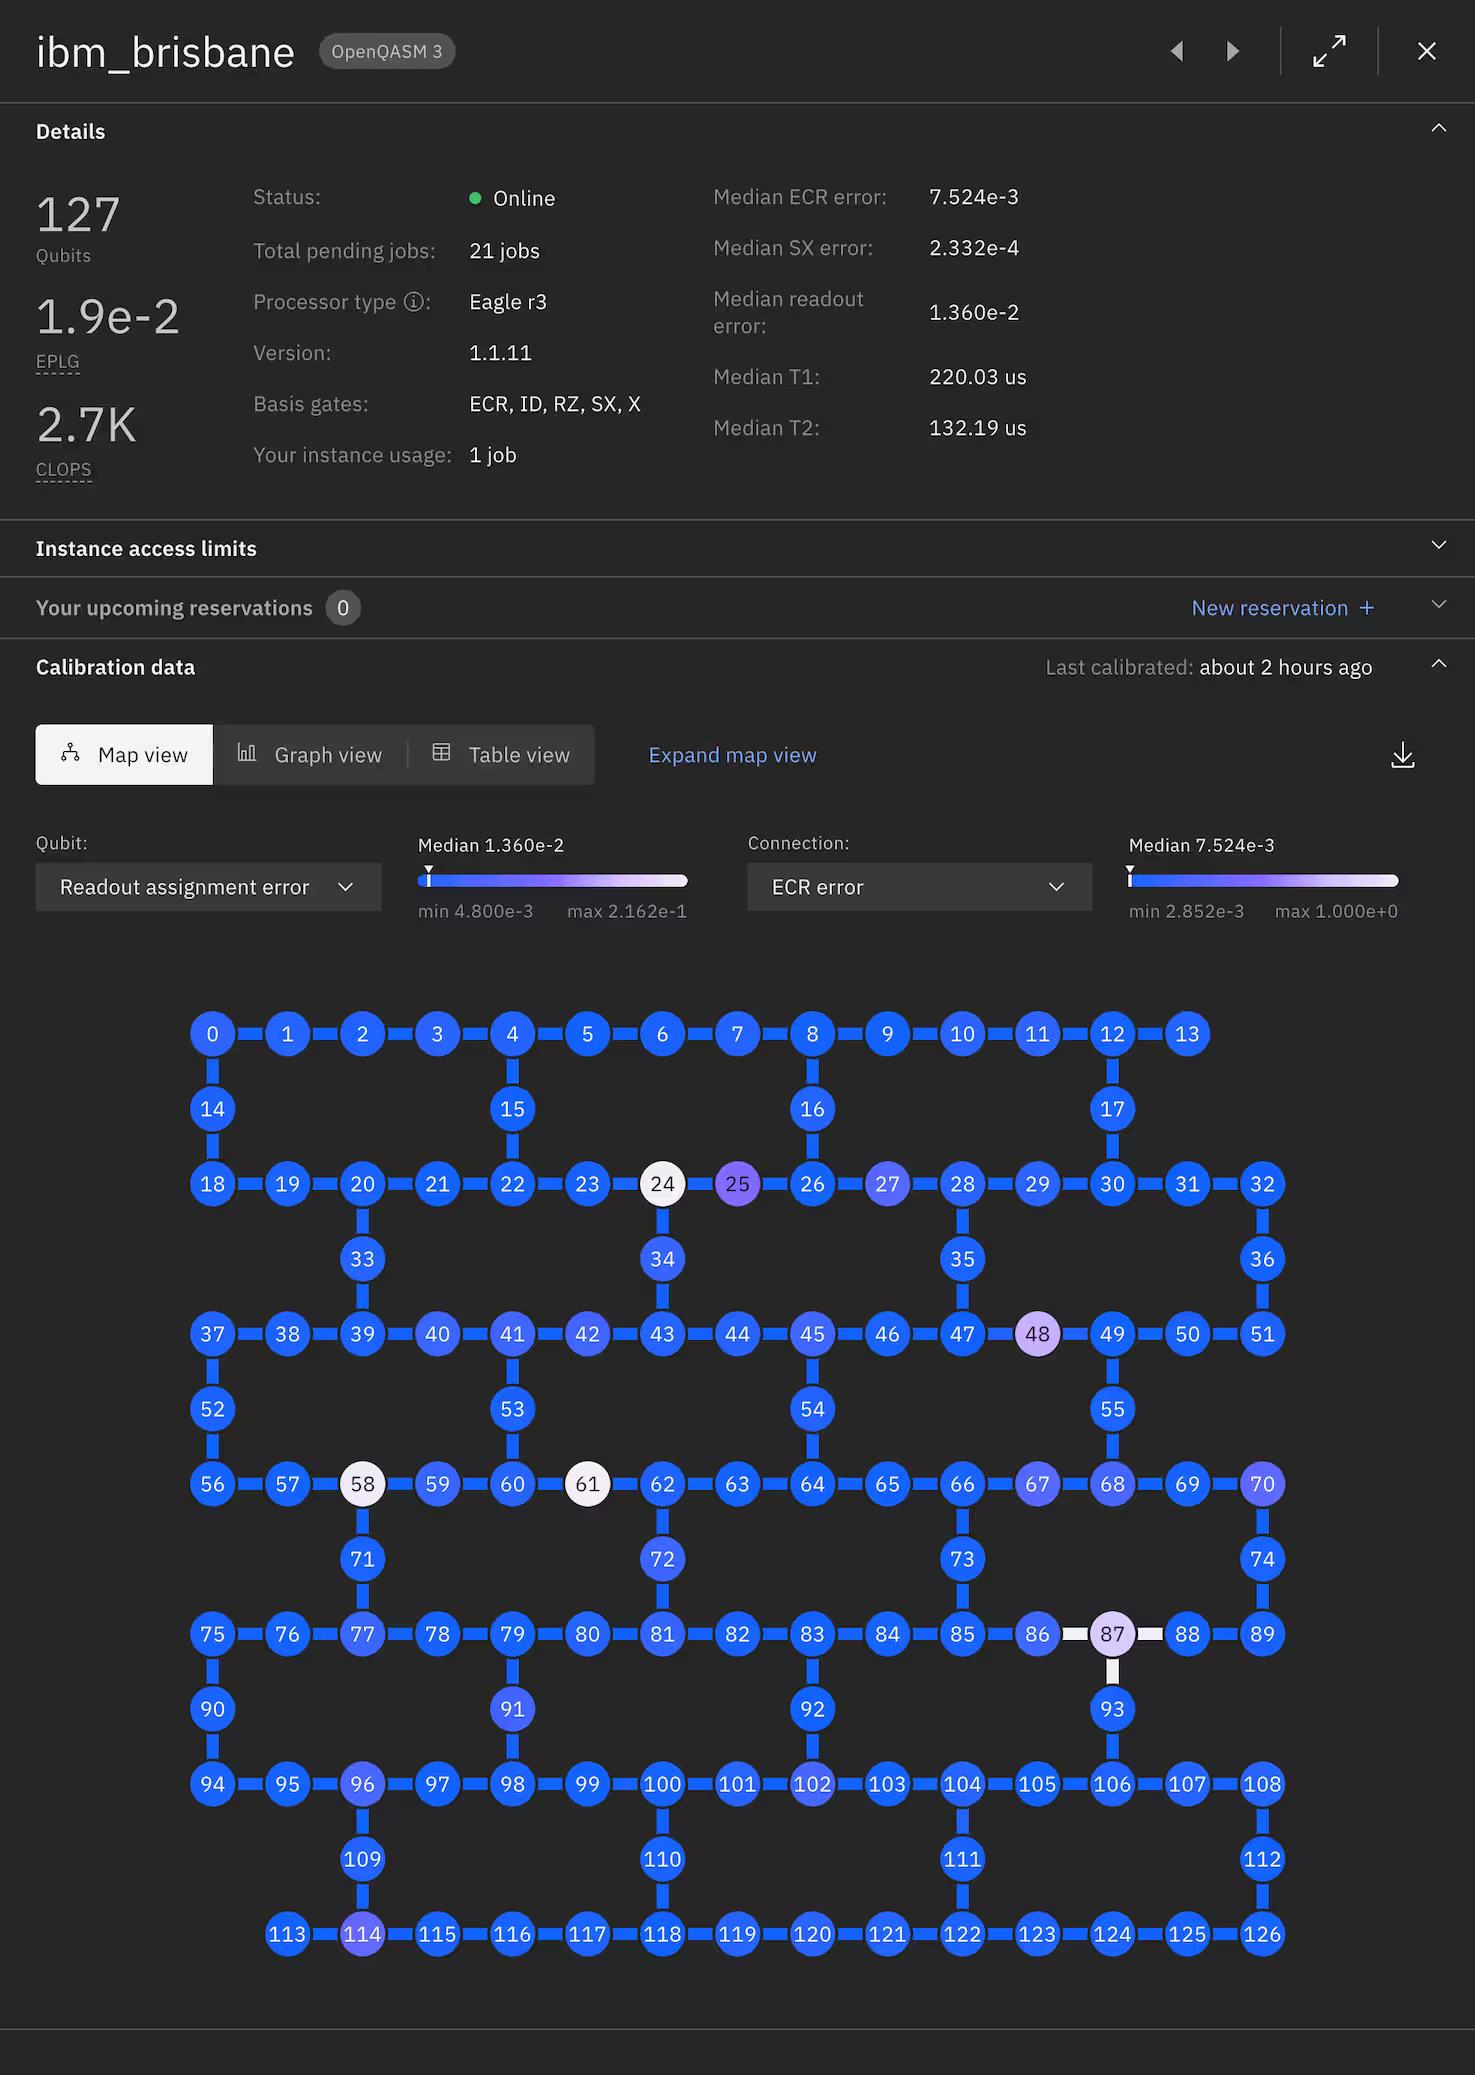The image size is (1475, 2075).
Task: Collapse the Details section
Action: click(1438, 129)
